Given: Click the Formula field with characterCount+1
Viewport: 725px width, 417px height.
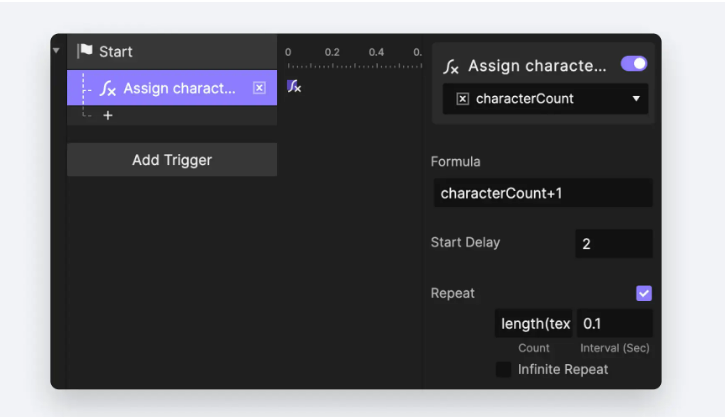Looking at the screenshot, I should point(543,193).
